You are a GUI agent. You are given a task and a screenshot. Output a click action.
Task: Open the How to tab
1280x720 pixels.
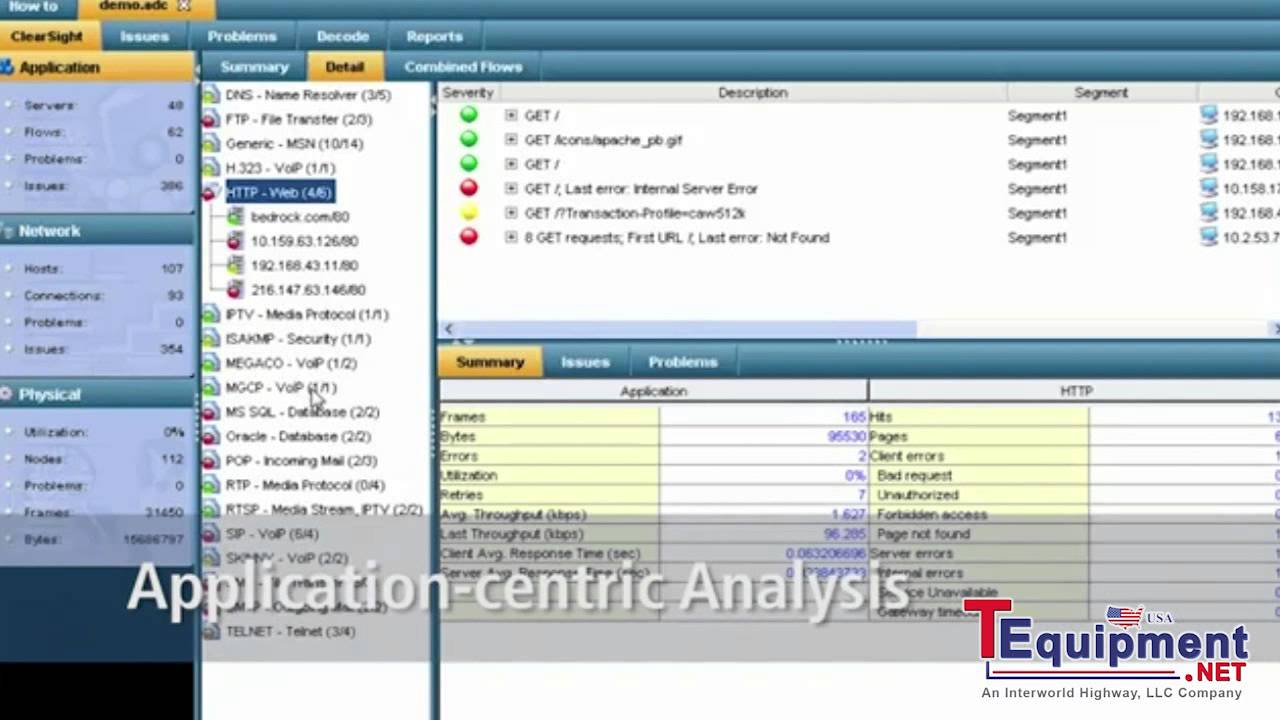(33, 6)
